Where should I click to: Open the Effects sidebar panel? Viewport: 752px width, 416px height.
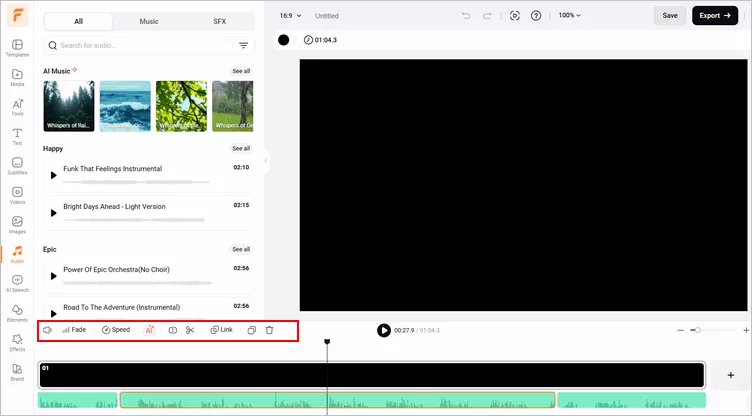pos(17,343)
